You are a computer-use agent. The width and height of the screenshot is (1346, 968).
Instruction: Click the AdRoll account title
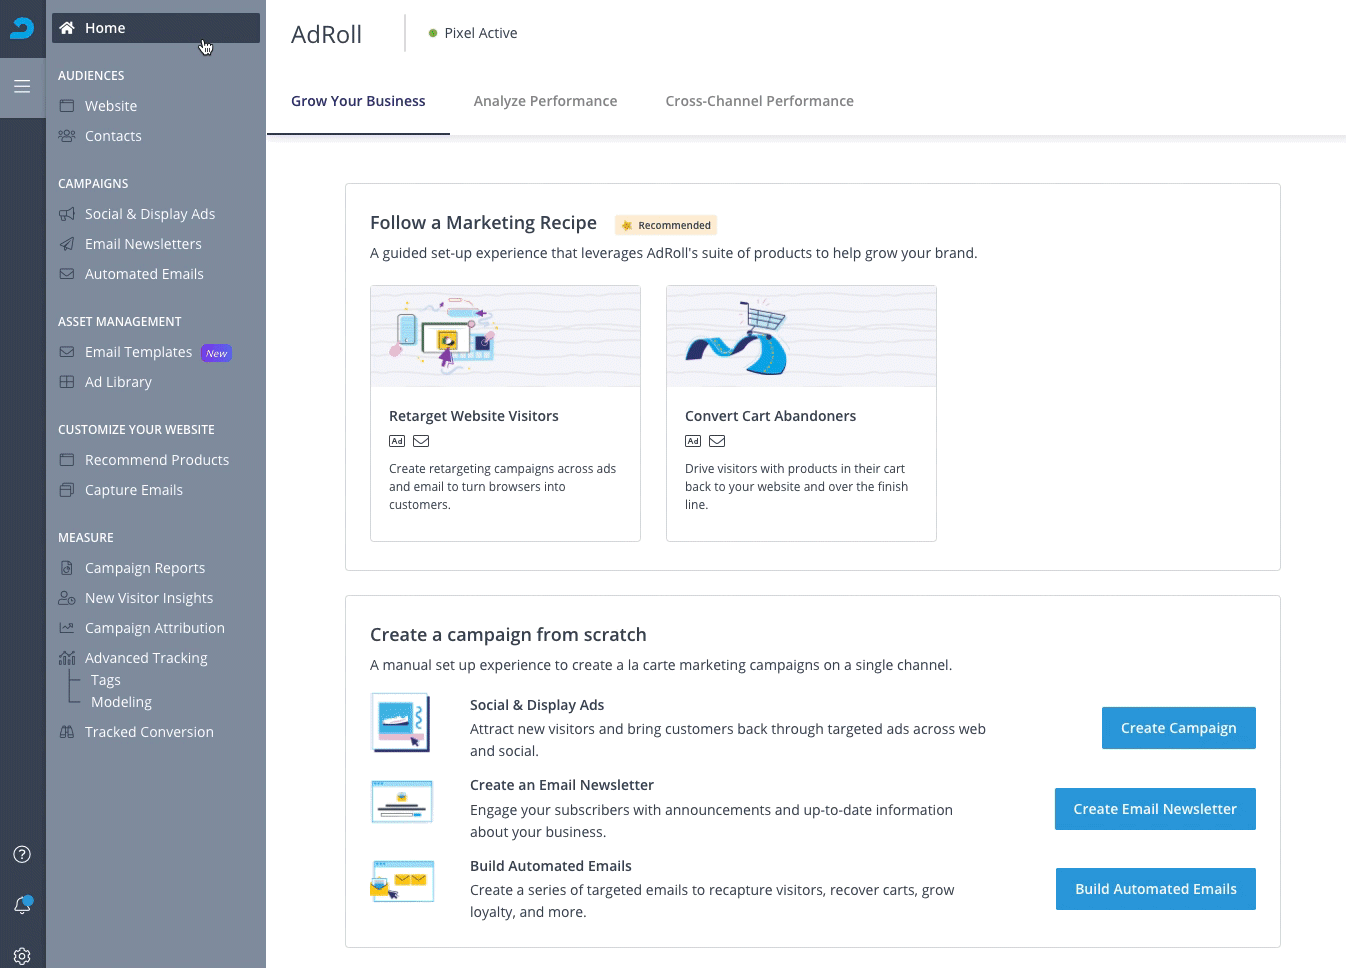pyautogui.click(x=326, y=34)
